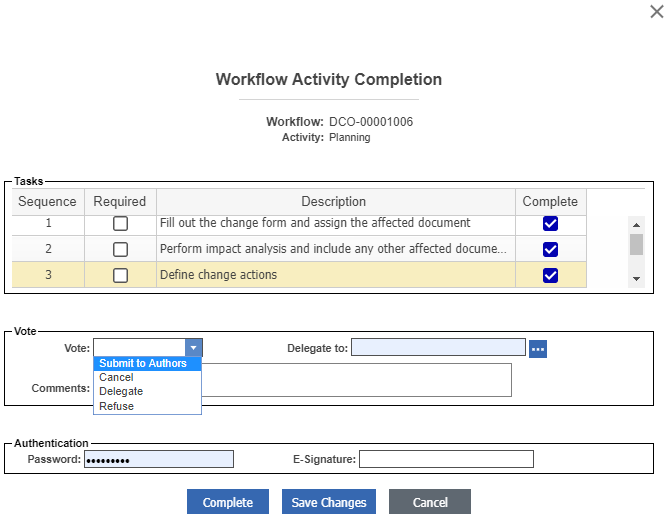The height and width of the screenshot is (518, 668).
Task: Click the Planning activity value
Action: click(x=349, y=138)
